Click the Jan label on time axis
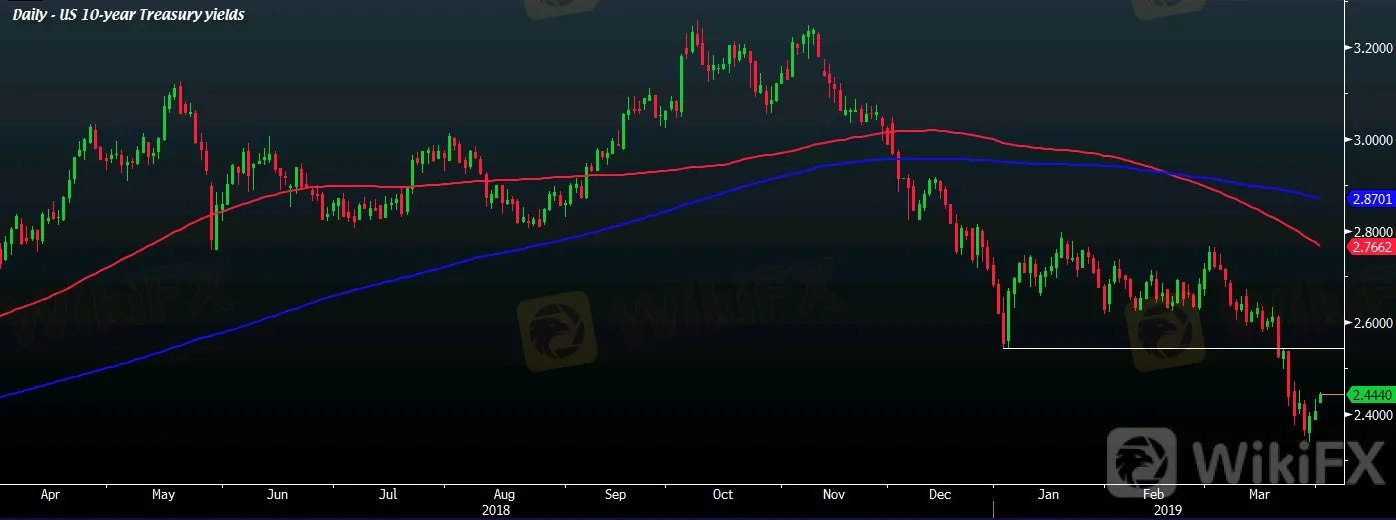1396x520 pixels. pos(1048,494)
